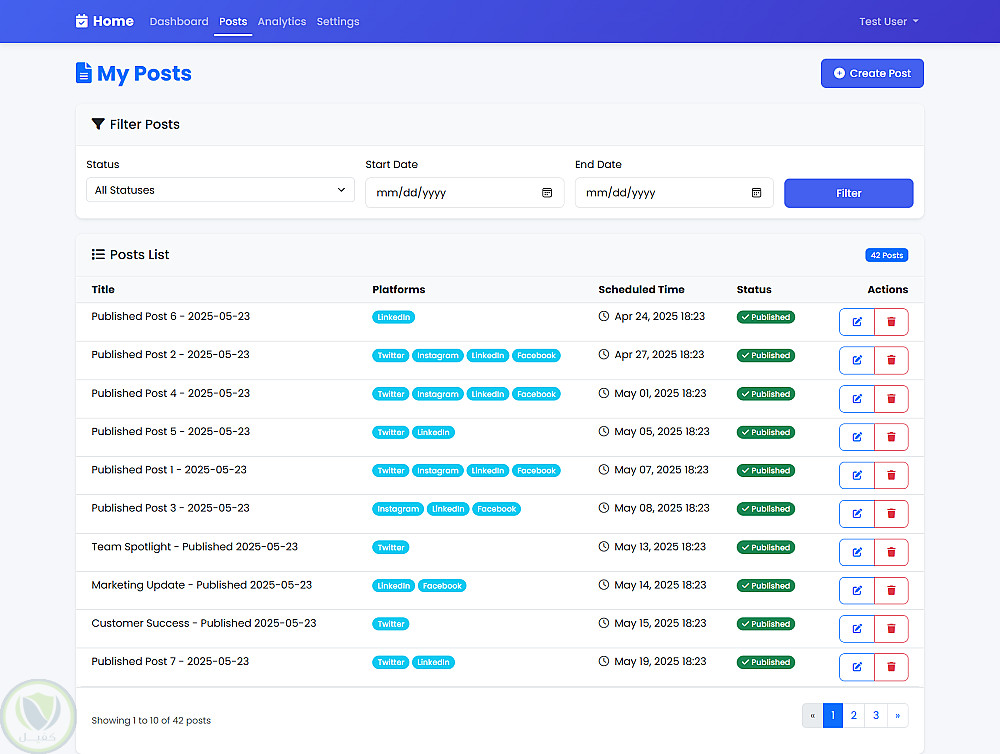Image resolution: width=1000 pixels, height=754 pixels.
Task: Click the Scheduled Time column header
Action: coord(641,290)
